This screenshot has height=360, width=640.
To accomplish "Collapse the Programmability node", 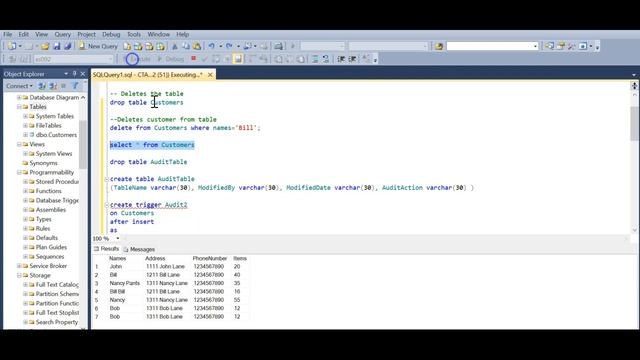I will click(19, 172).
